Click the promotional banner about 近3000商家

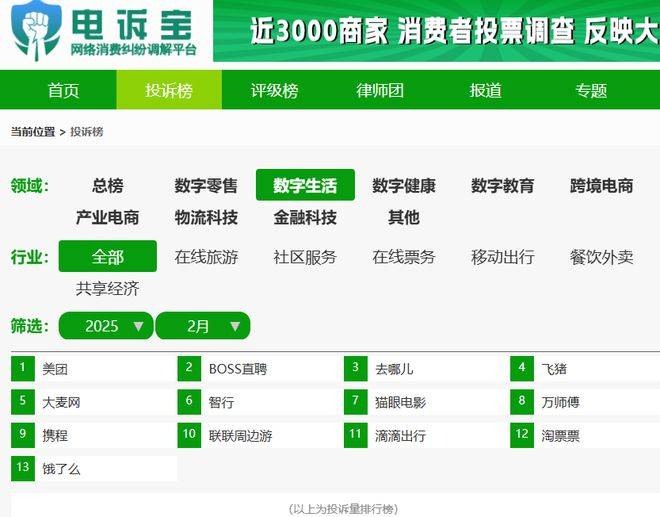(436, 31)
